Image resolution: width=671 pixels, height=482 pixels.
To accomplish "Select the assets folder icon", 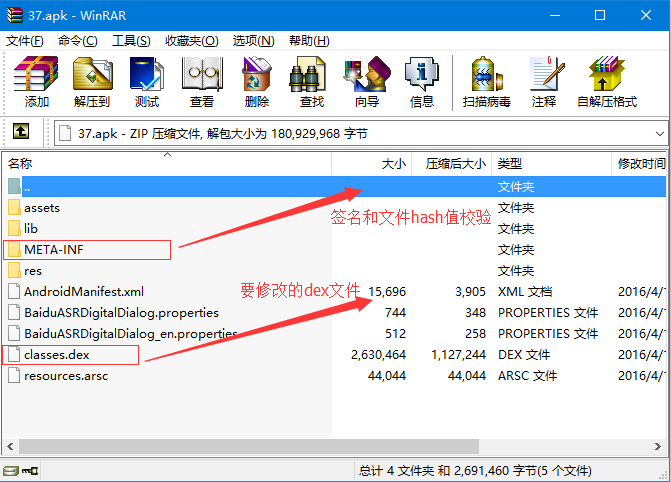I will pos(14,208).
